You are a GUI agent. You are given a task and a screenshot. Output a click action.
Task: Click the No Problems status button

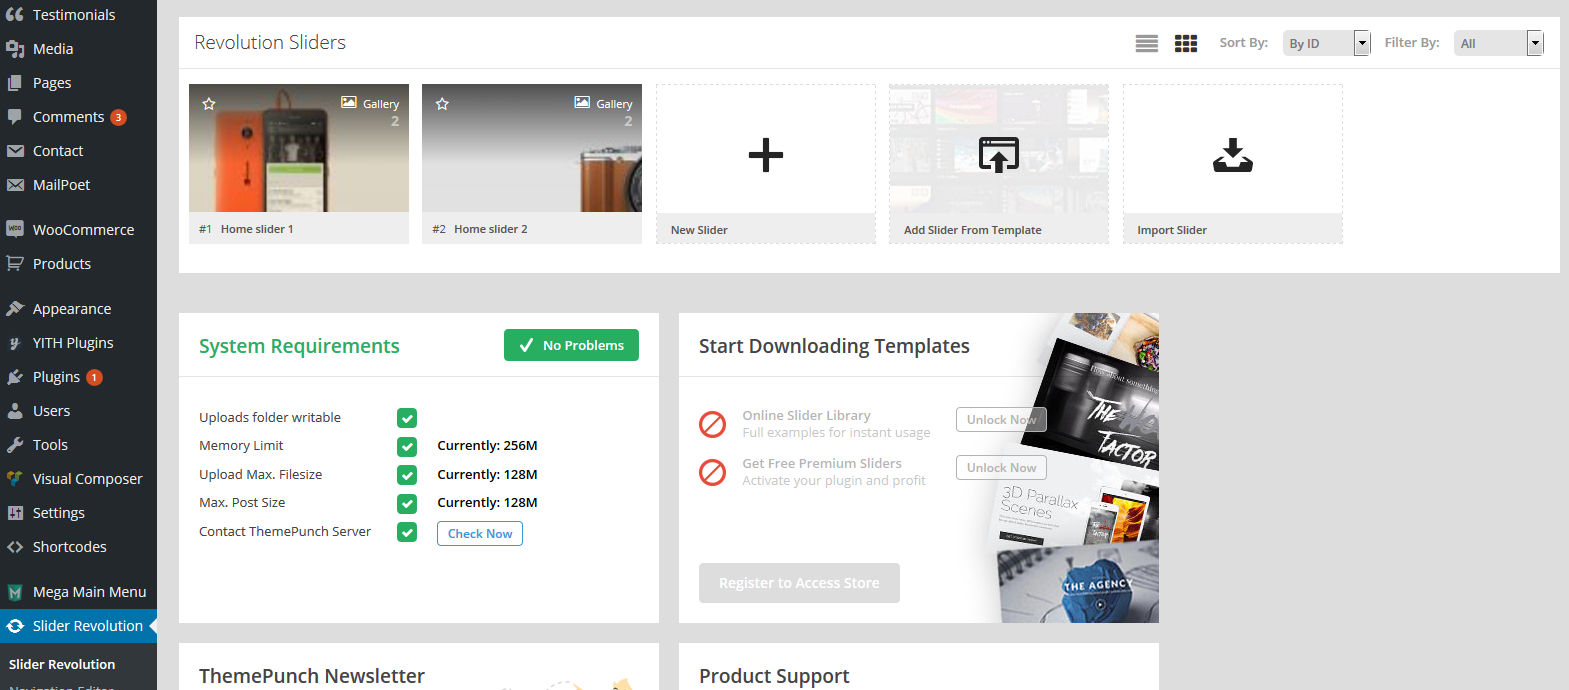point(571,345)
